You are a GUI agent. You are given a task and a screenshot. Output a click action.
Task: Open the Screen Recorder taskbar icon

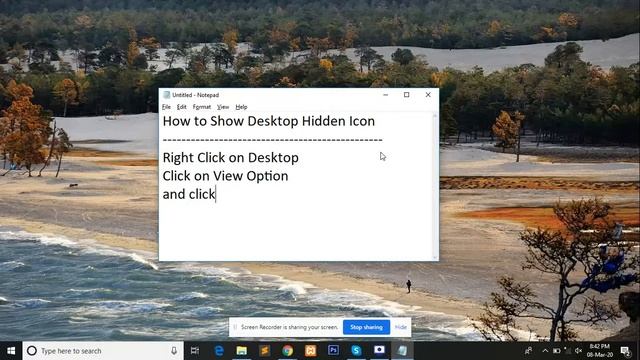click(379, 350)
